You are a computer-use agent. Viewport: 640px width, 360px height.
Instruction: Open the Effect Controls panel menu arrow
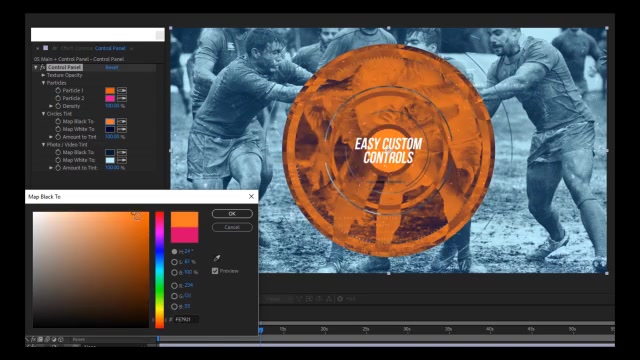pyautogui.click(x=132, y=49)
